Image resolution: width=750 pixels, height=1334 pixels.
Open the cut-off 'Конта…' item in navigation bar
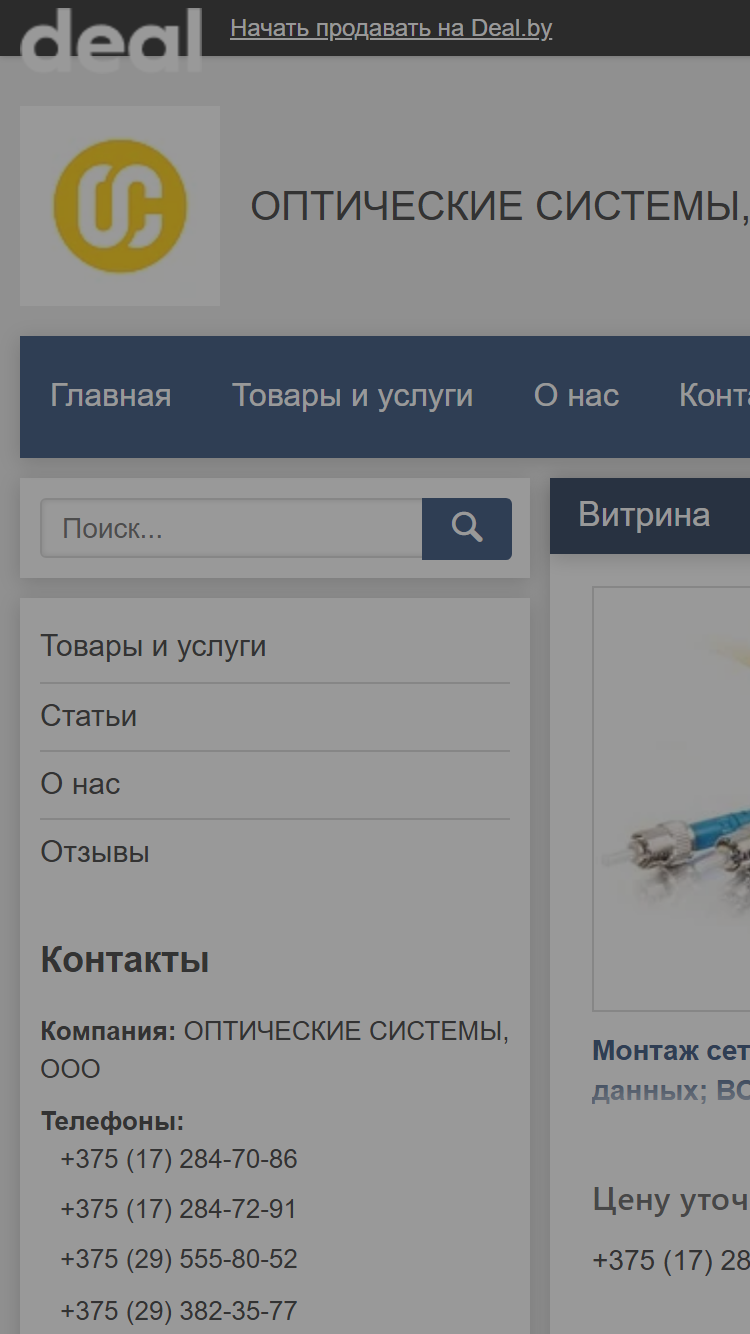tap(714, 396)
